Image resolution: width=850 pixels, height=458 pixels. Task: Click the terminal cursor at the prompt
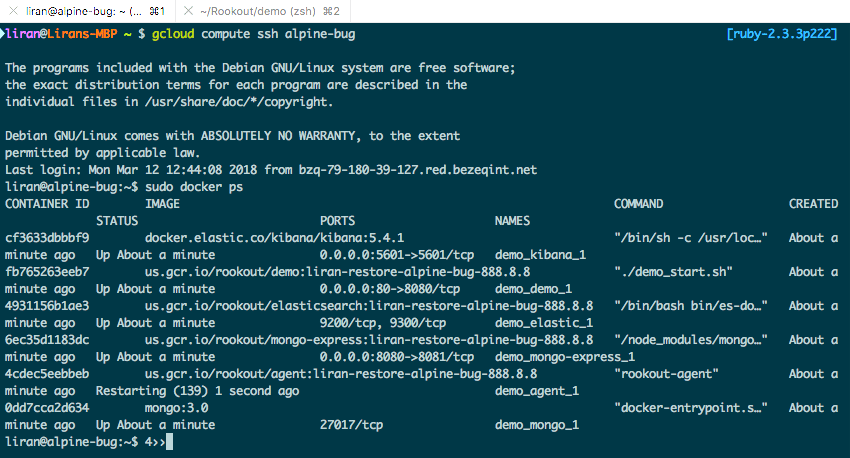tap(169, 442)
